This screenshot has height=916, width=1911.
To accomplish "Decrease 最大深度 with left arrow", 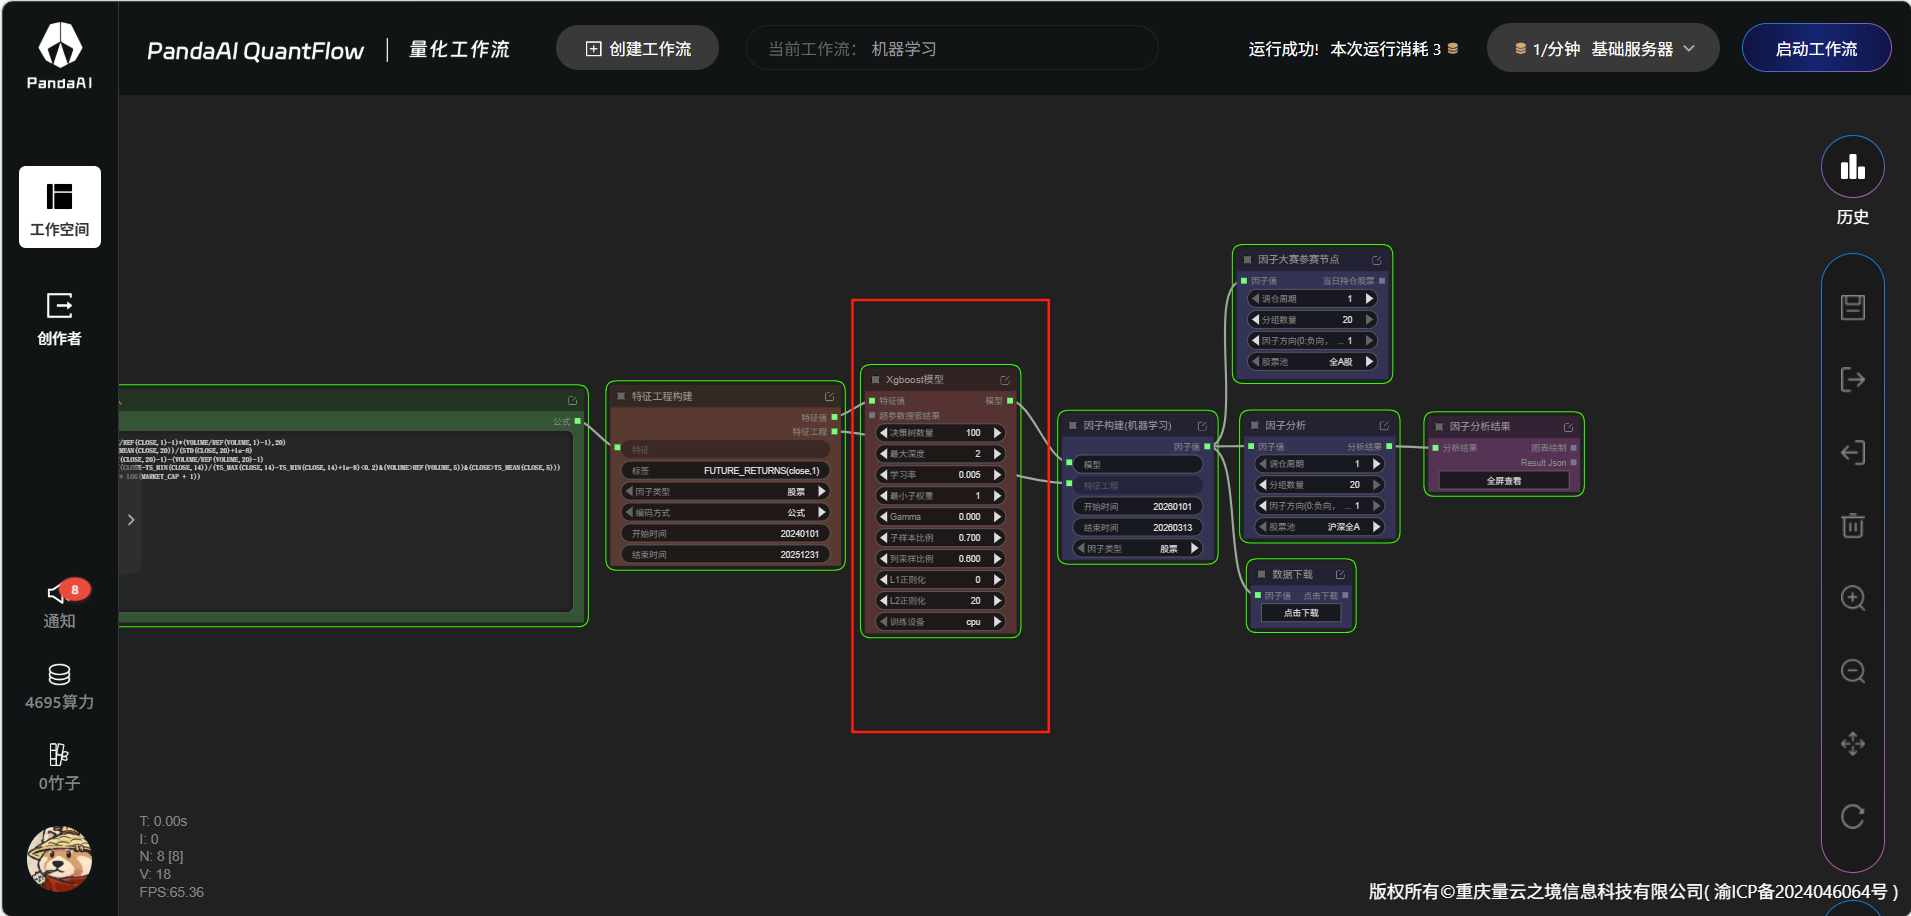I will click(x=883, y=454).
